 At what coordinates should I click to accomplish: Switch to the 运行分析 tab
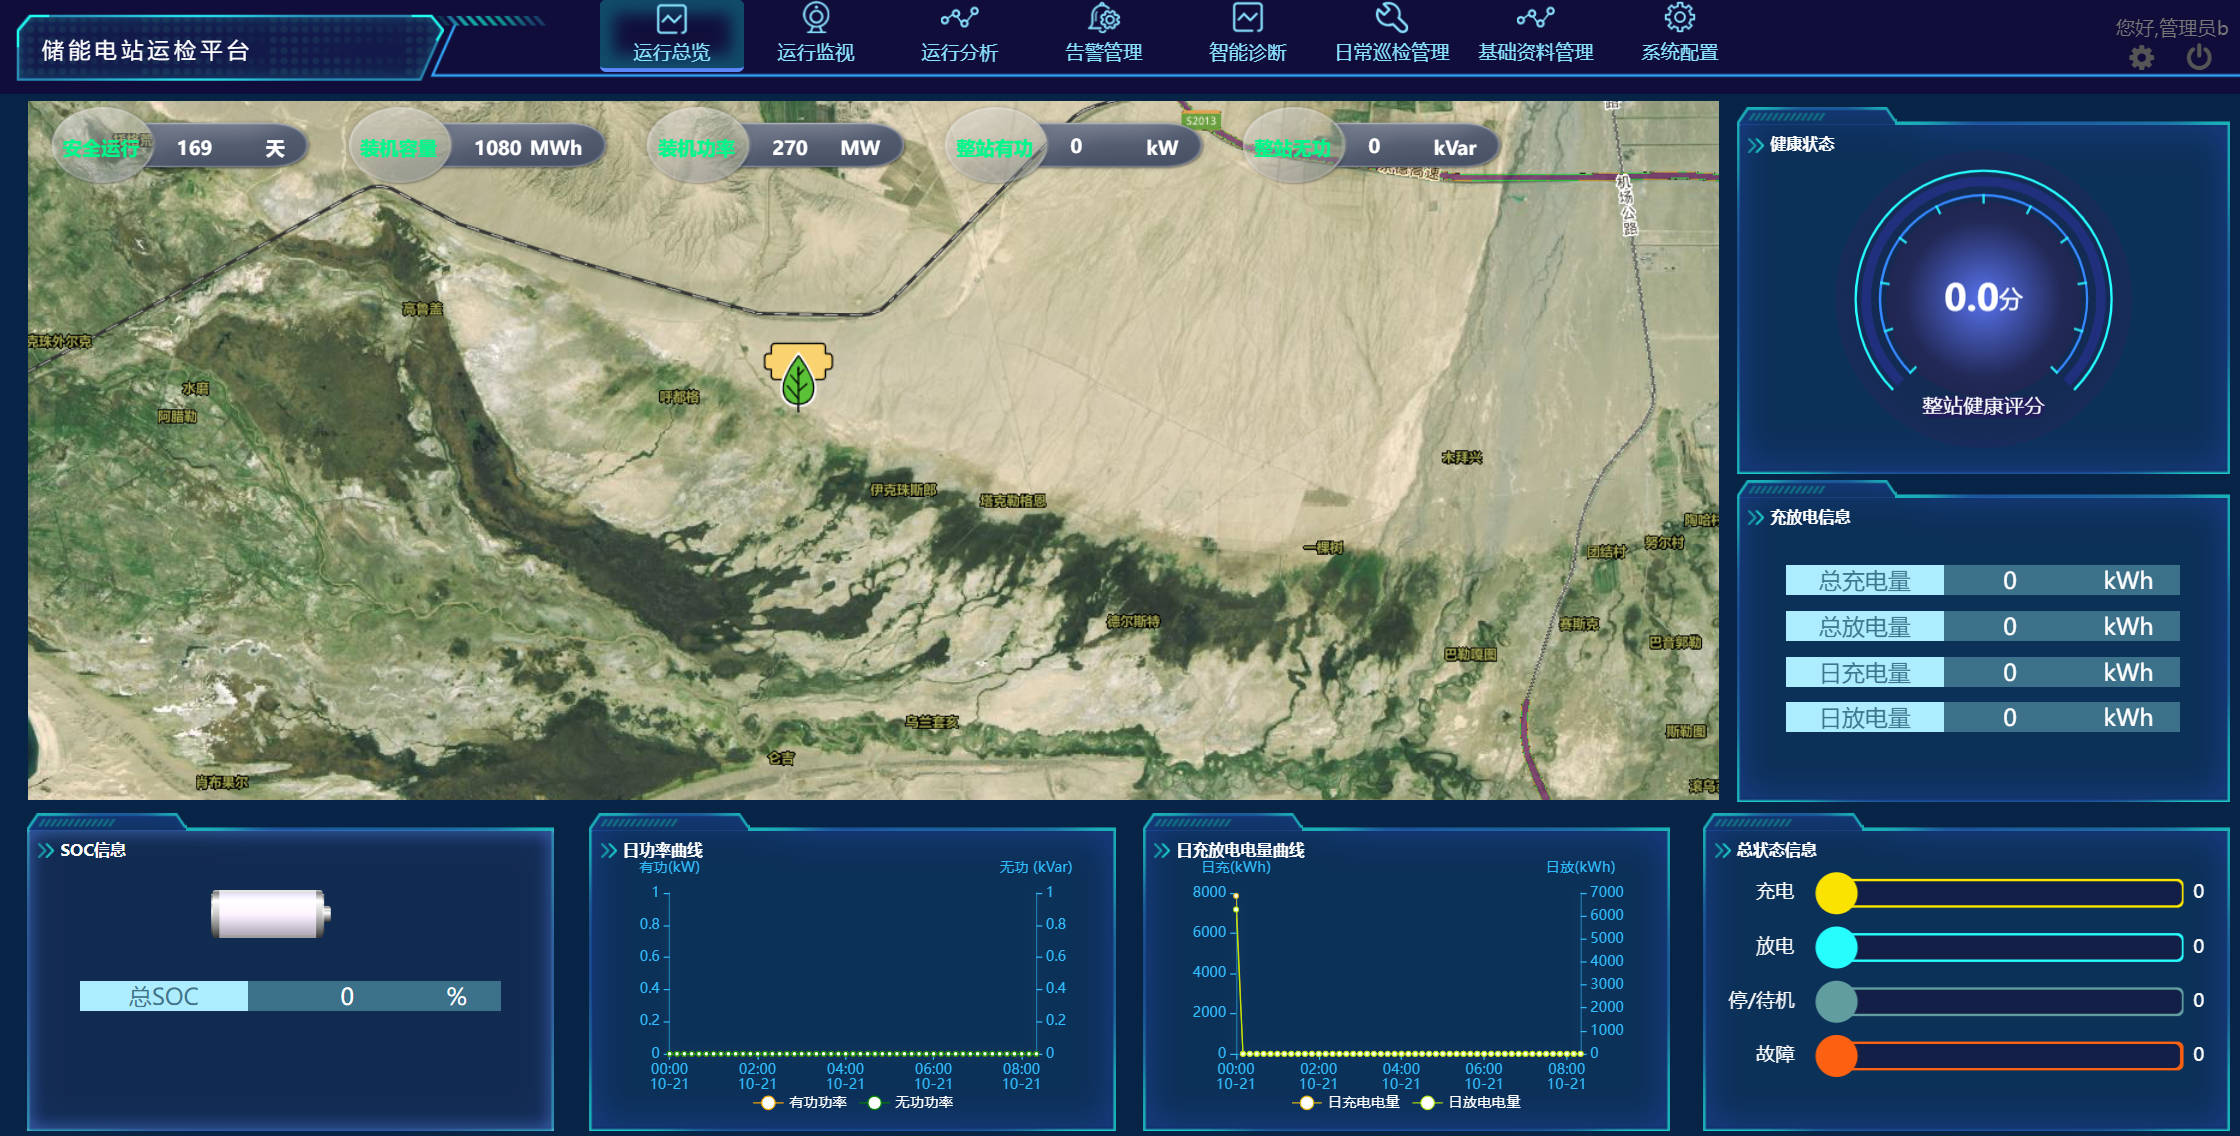click(x=959, y=52)
